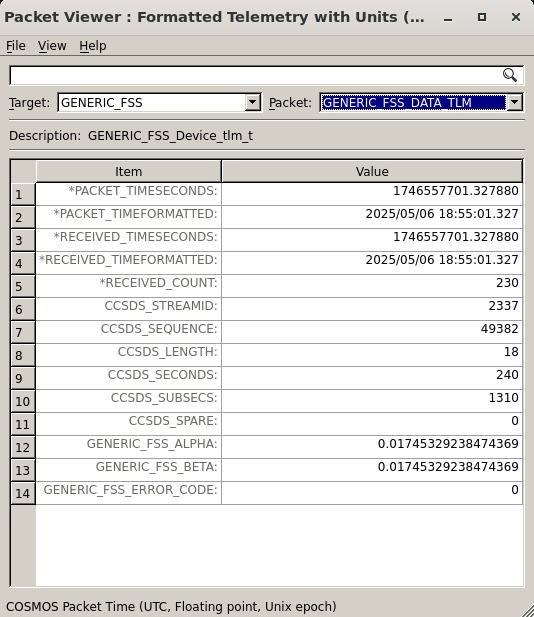The image size is (534, 617).
Task: Select the CCSDS_SECONDS value 240
Action: [372, 378]
